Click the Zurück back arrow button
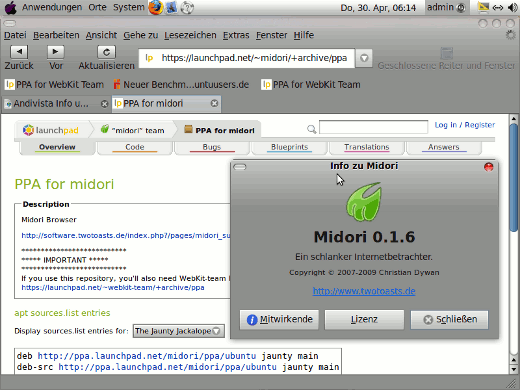520x390 pixels. [x=19, y=52]
